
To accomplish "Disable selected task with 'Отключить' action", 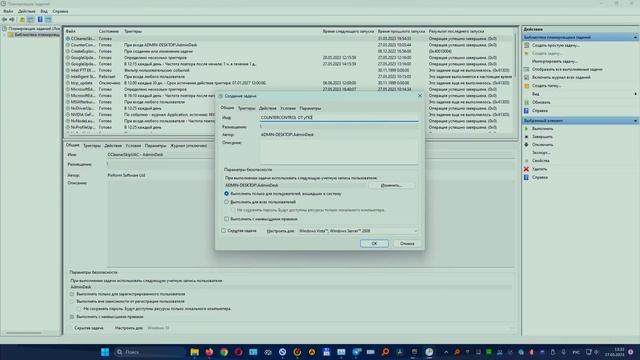I will tap(542, 145).
